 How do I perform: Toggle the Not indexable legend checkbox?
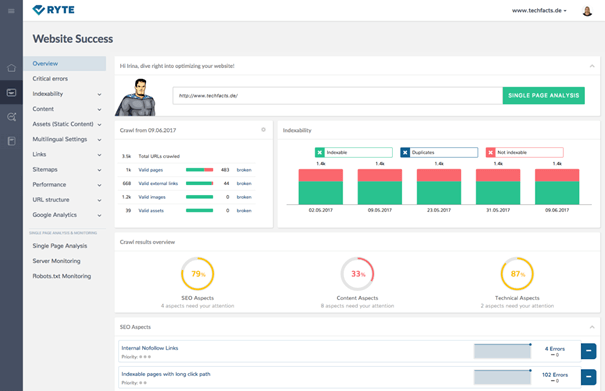(490, 152)
